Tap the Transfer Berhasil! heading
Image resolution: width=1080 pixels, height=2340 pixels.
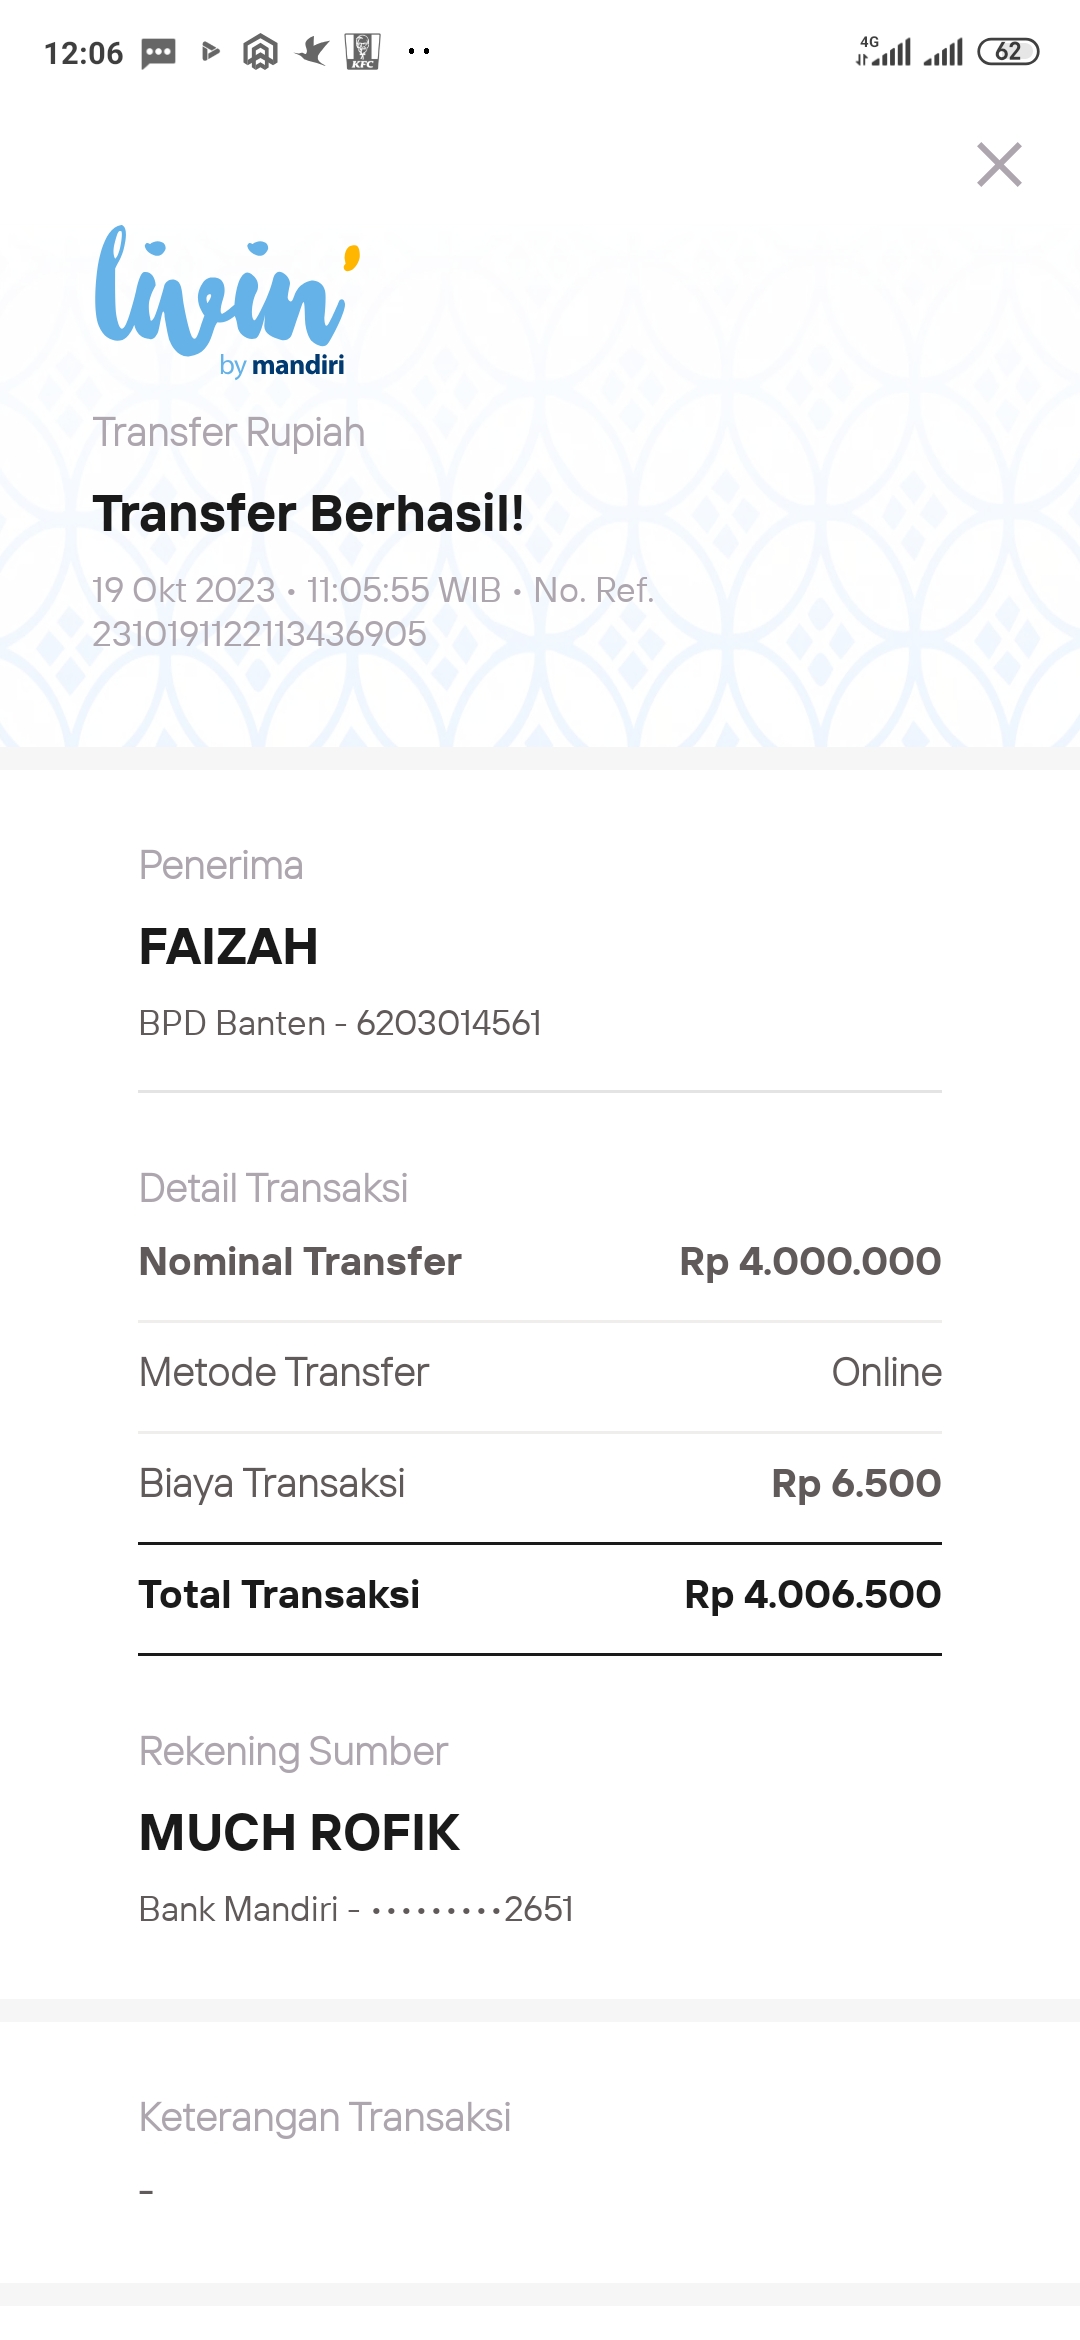[308, 514]
